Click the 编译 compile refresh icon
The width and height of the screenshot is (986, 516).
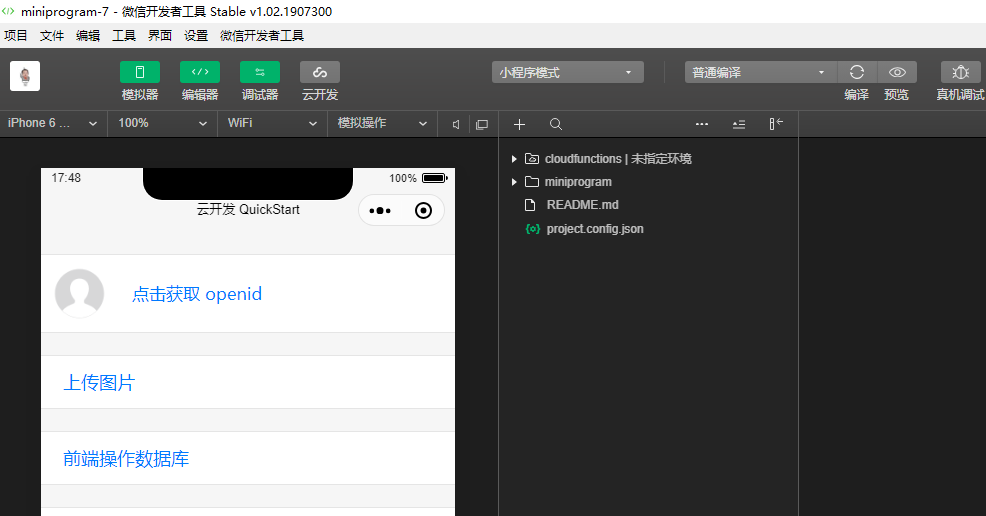tap(856, 72)
